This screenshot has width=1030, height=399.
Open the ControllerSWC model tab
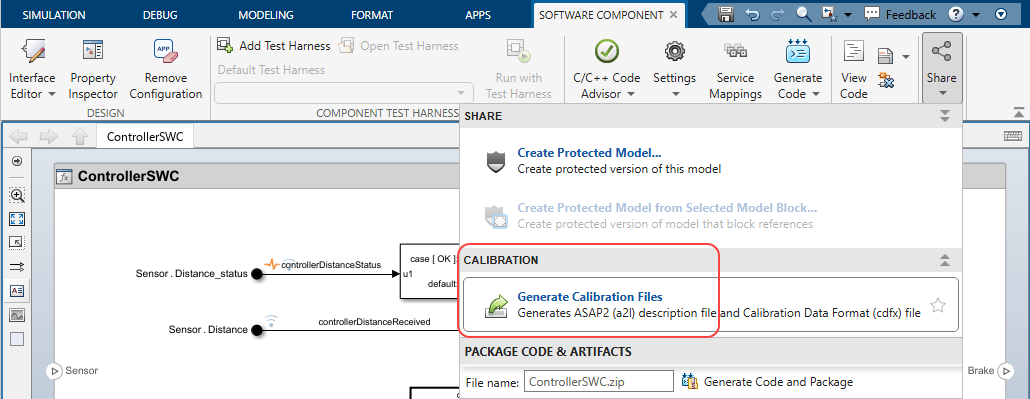(145, 137)
